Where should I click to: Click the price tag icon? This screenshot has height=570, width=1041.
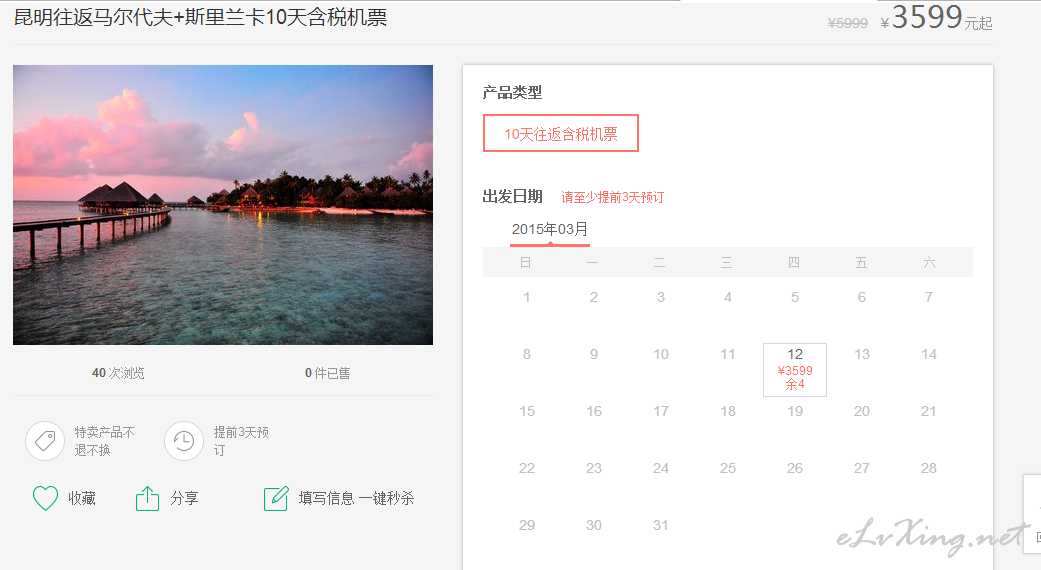point(45,441)
